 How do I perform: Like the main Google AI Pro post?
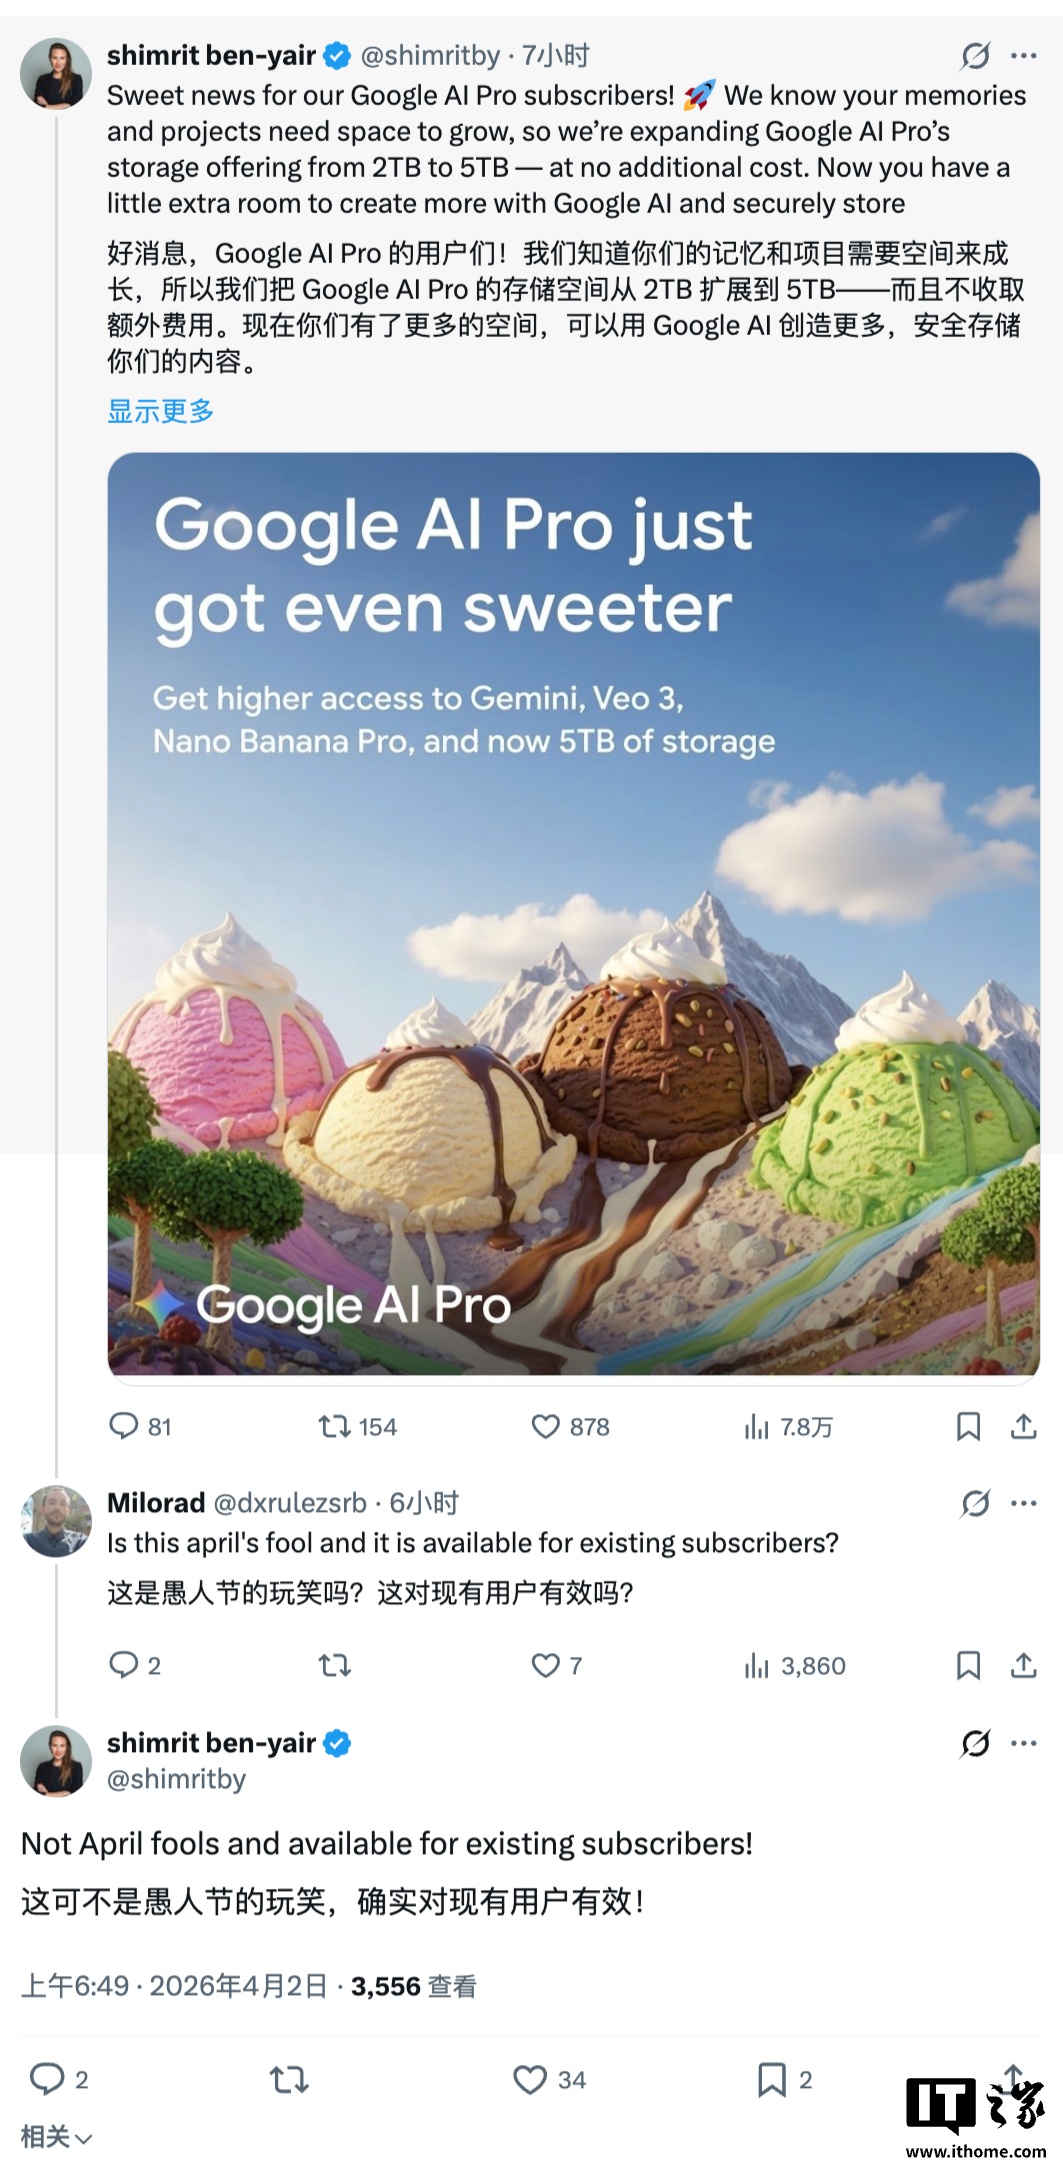tap(545, 1426)
